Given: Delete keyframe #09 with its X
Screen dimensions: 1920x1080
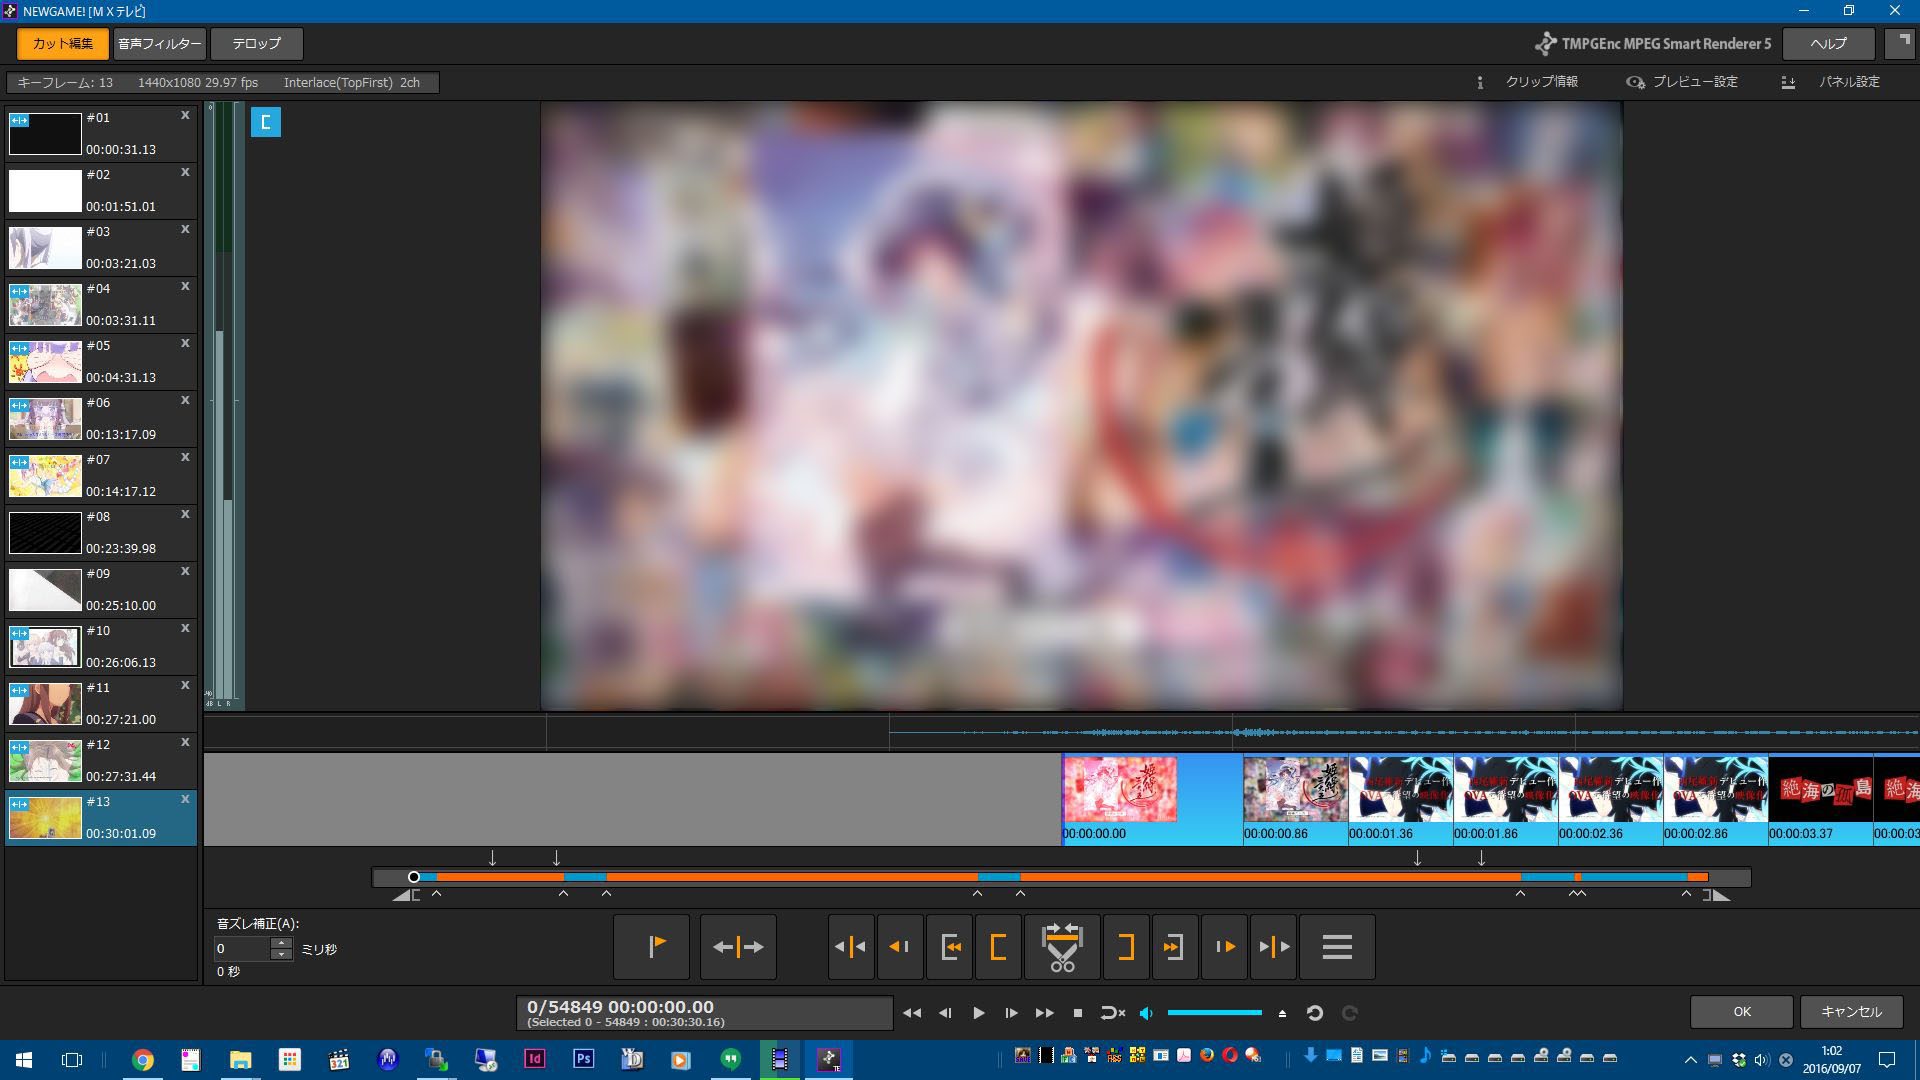Looking at the screenshot, I should click(x=185, y=572).
